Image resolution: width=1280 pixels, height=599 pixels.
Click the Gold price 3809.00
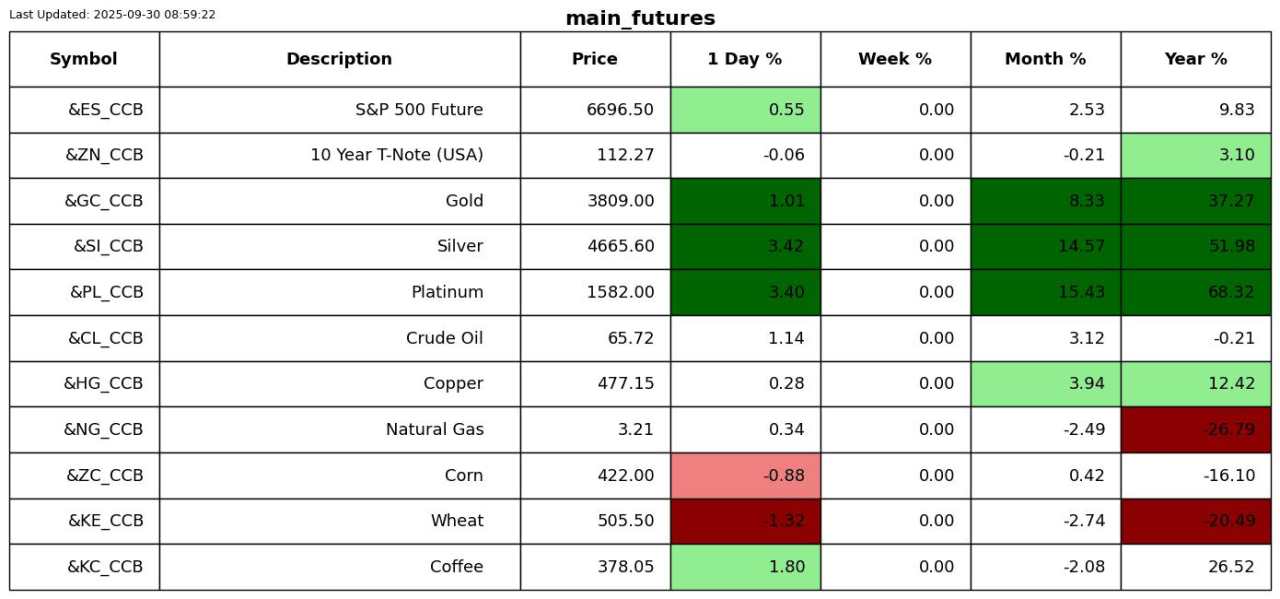click(621, 201)
